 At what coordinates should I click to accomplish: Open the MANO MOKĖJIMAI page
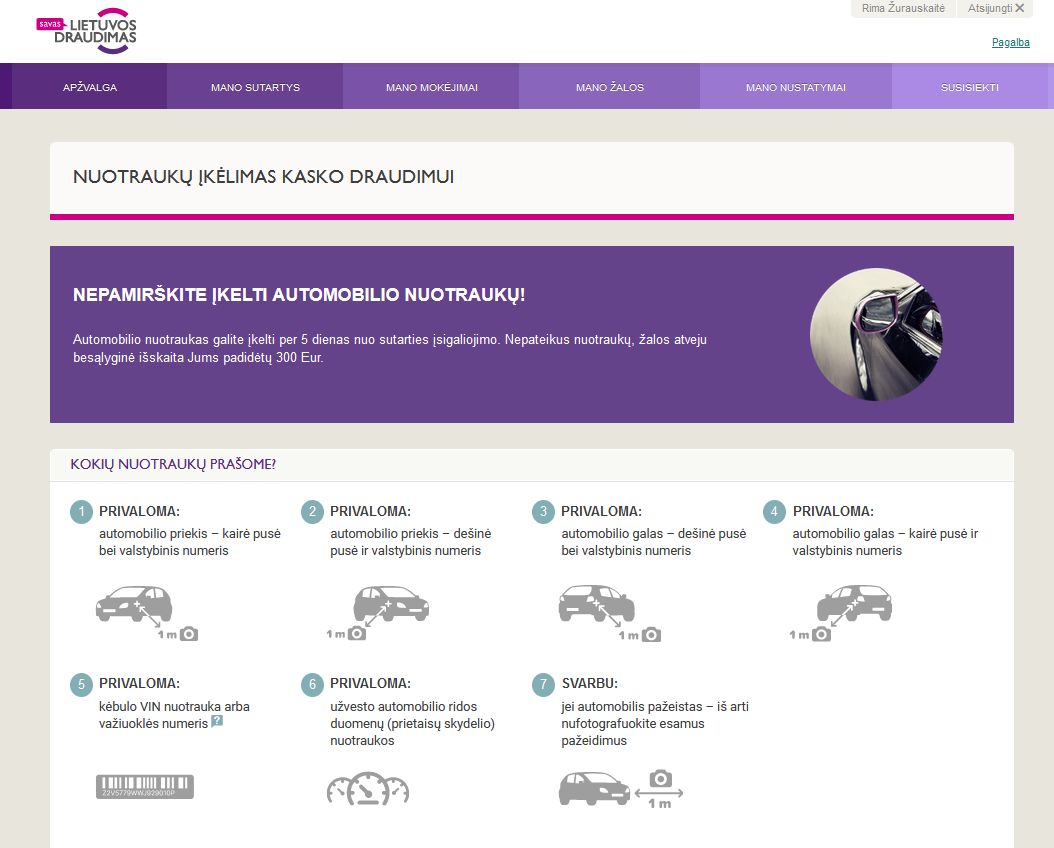click(x=430, y=86)
